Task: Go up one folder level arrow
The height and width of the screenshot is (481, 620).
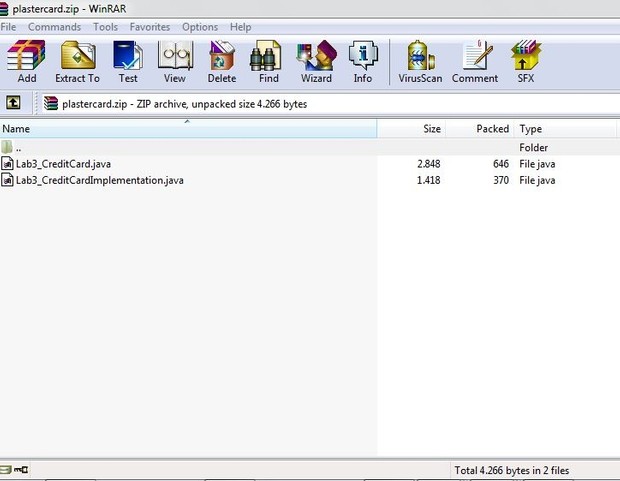Action: [x=13, y=103]
